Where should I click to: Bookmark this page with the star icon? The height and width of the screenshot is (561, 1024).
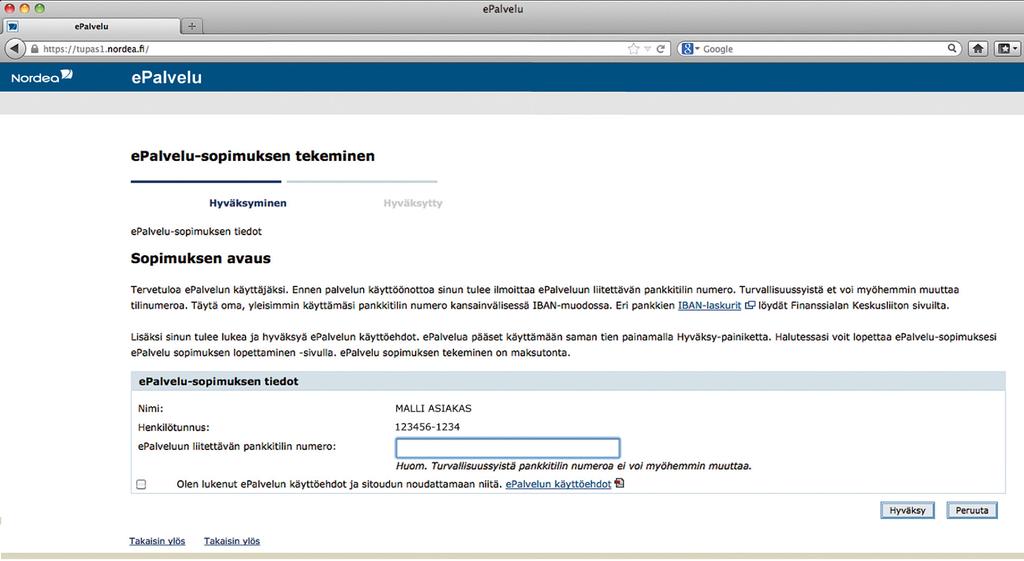pos(633,49)
